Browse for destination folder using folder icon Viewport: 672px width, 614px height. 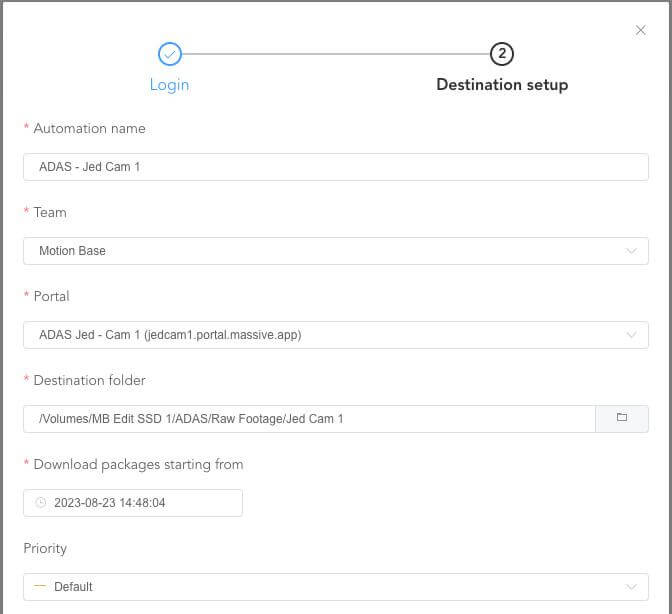point(622,419)
